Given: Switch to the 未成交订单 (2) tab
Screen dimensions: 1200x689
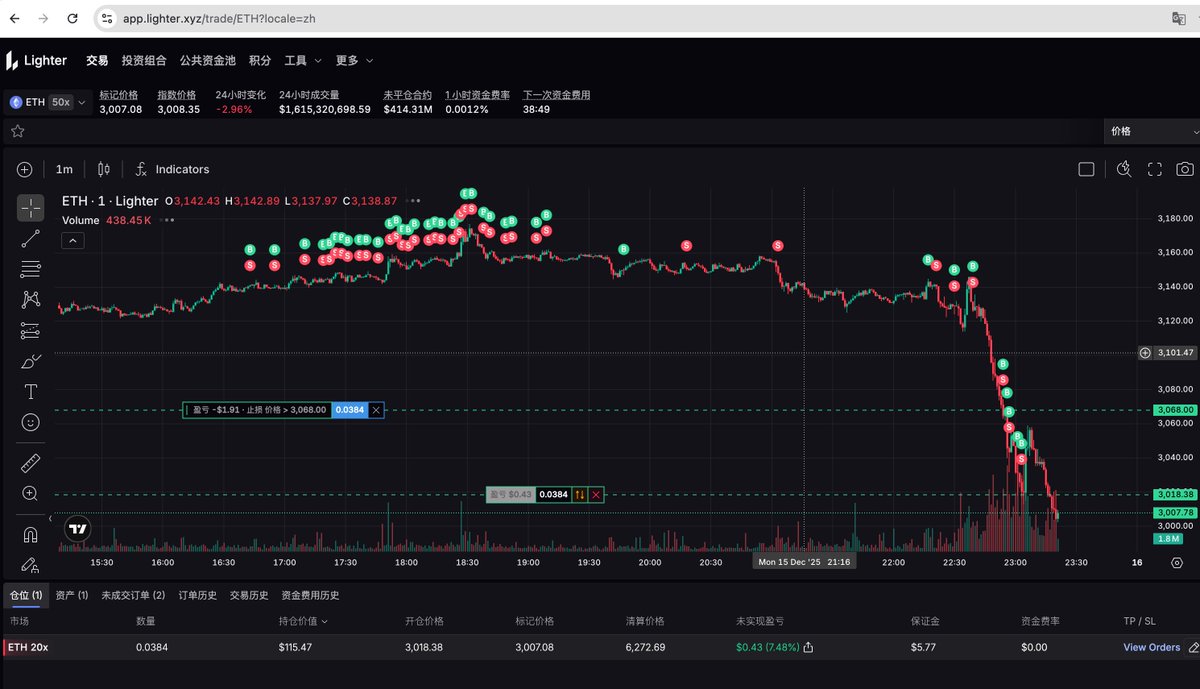Looking at the screenshot, I should (x=133, y=595).
